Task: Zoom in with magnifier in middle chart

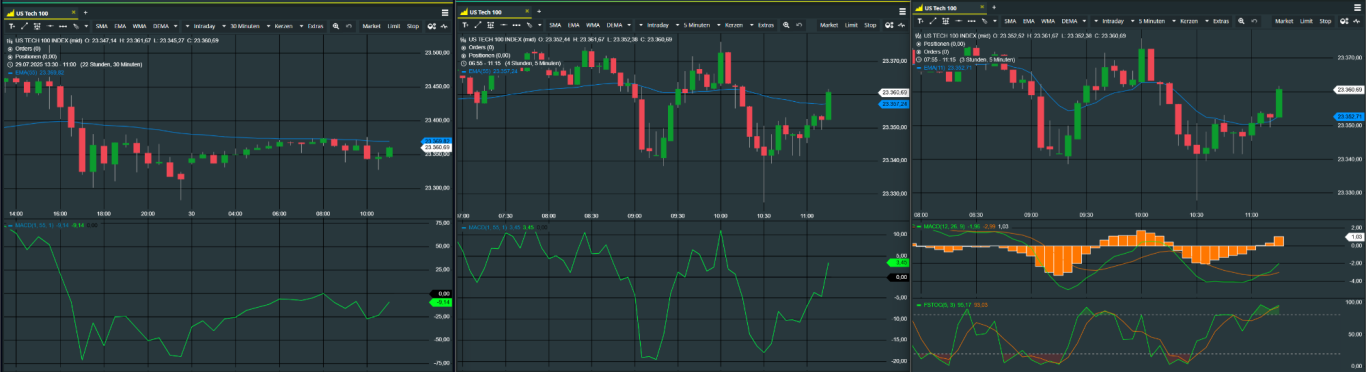Action: click(x=786, y=25)
